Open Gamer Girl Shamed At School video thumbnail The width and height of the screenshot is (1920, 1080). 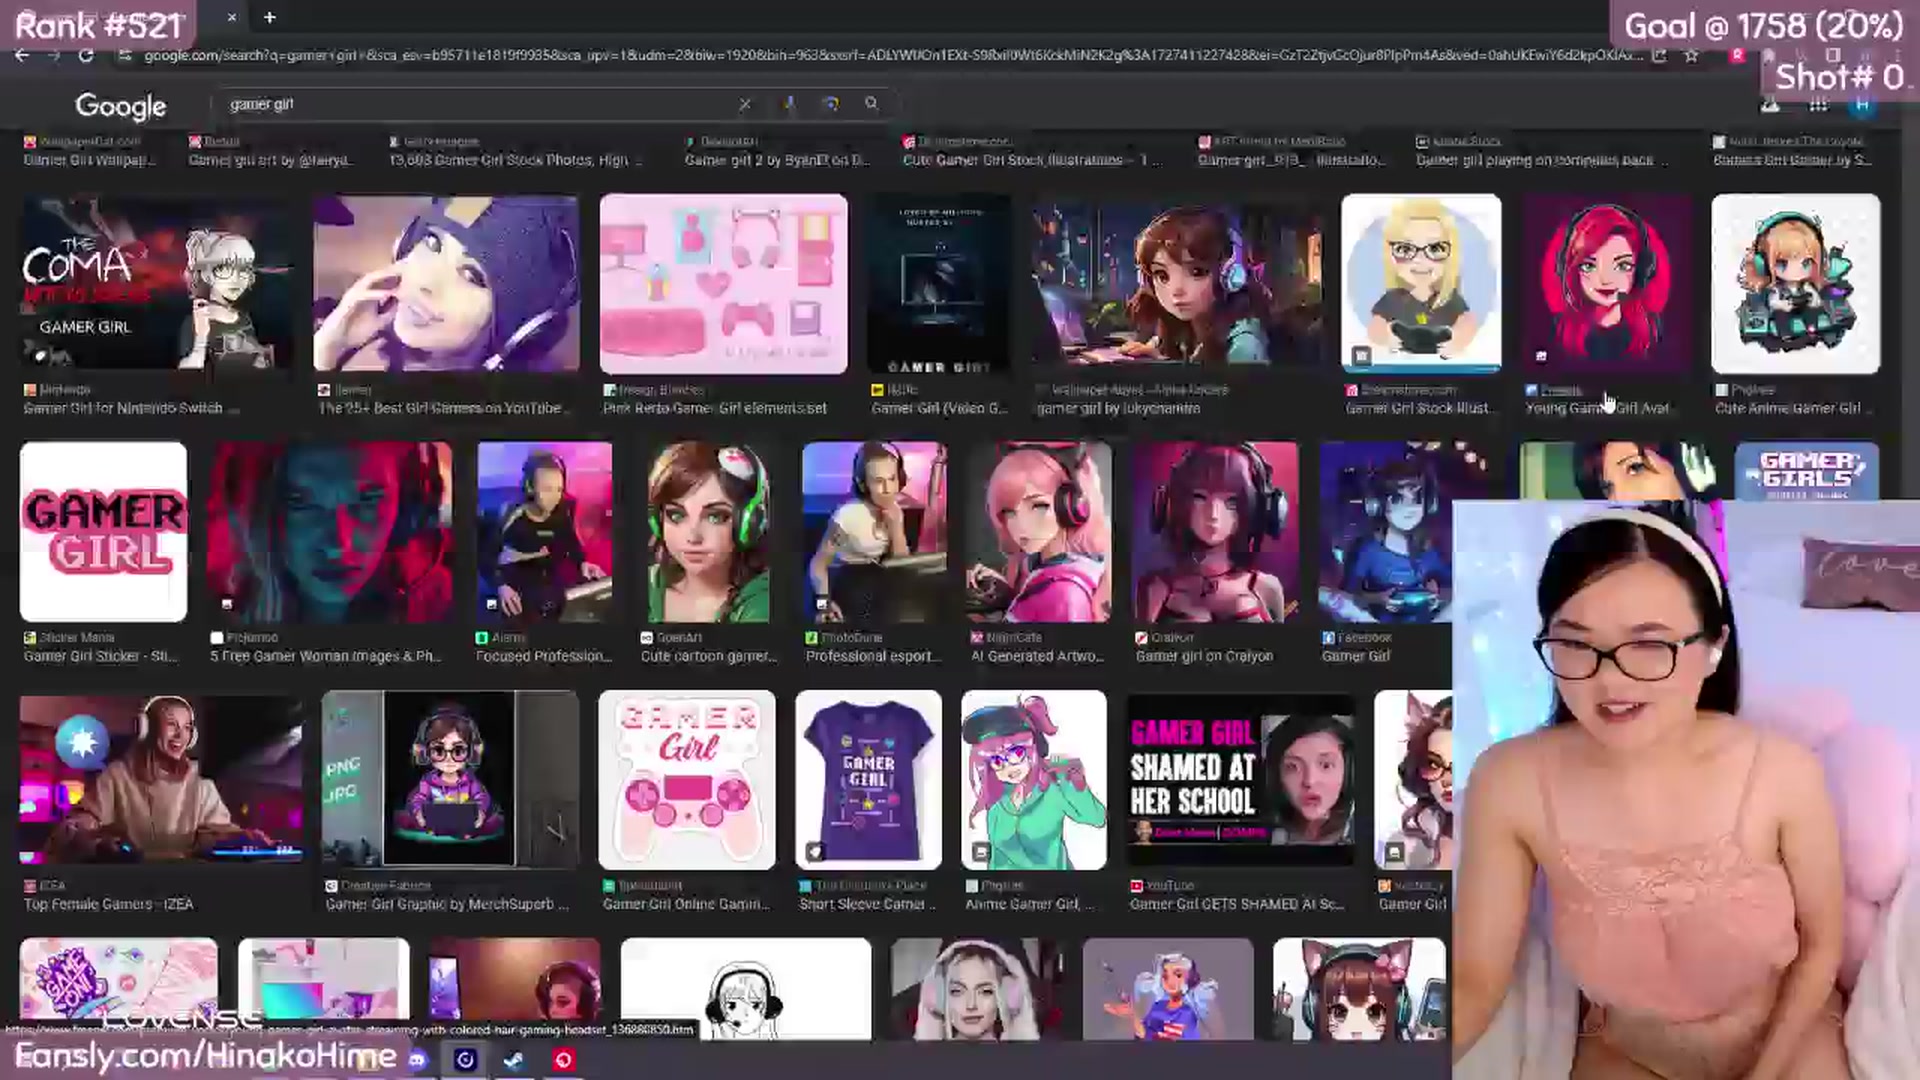[1240, 780]
